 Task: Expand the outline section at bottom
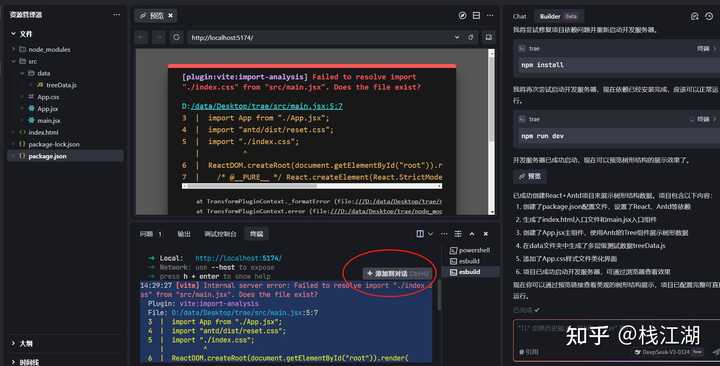(x=26, y=343)
